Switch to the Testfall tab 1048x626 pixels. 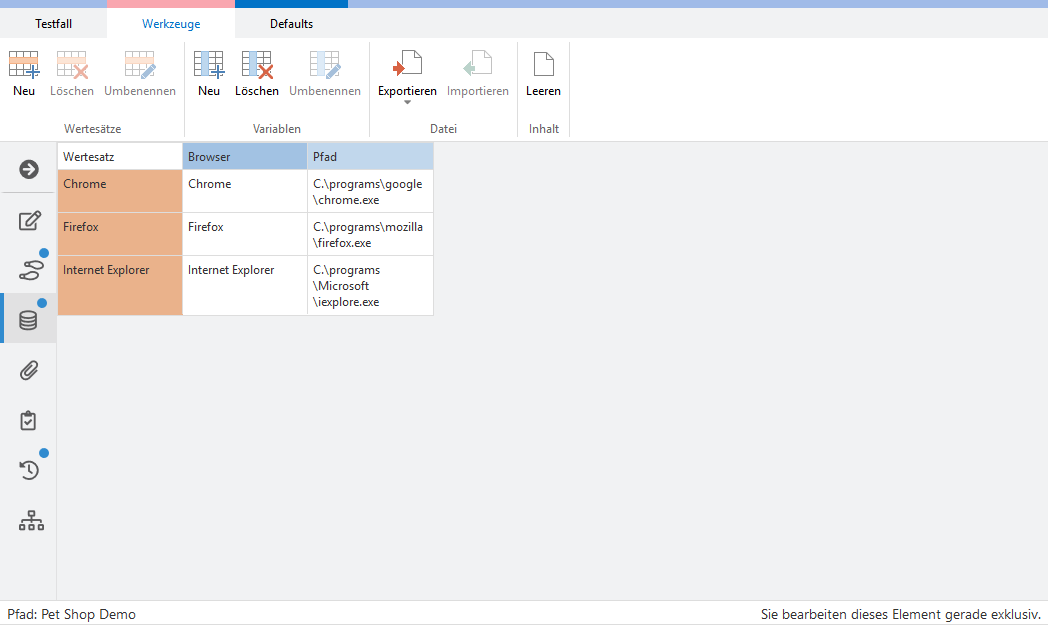[53, 24]
